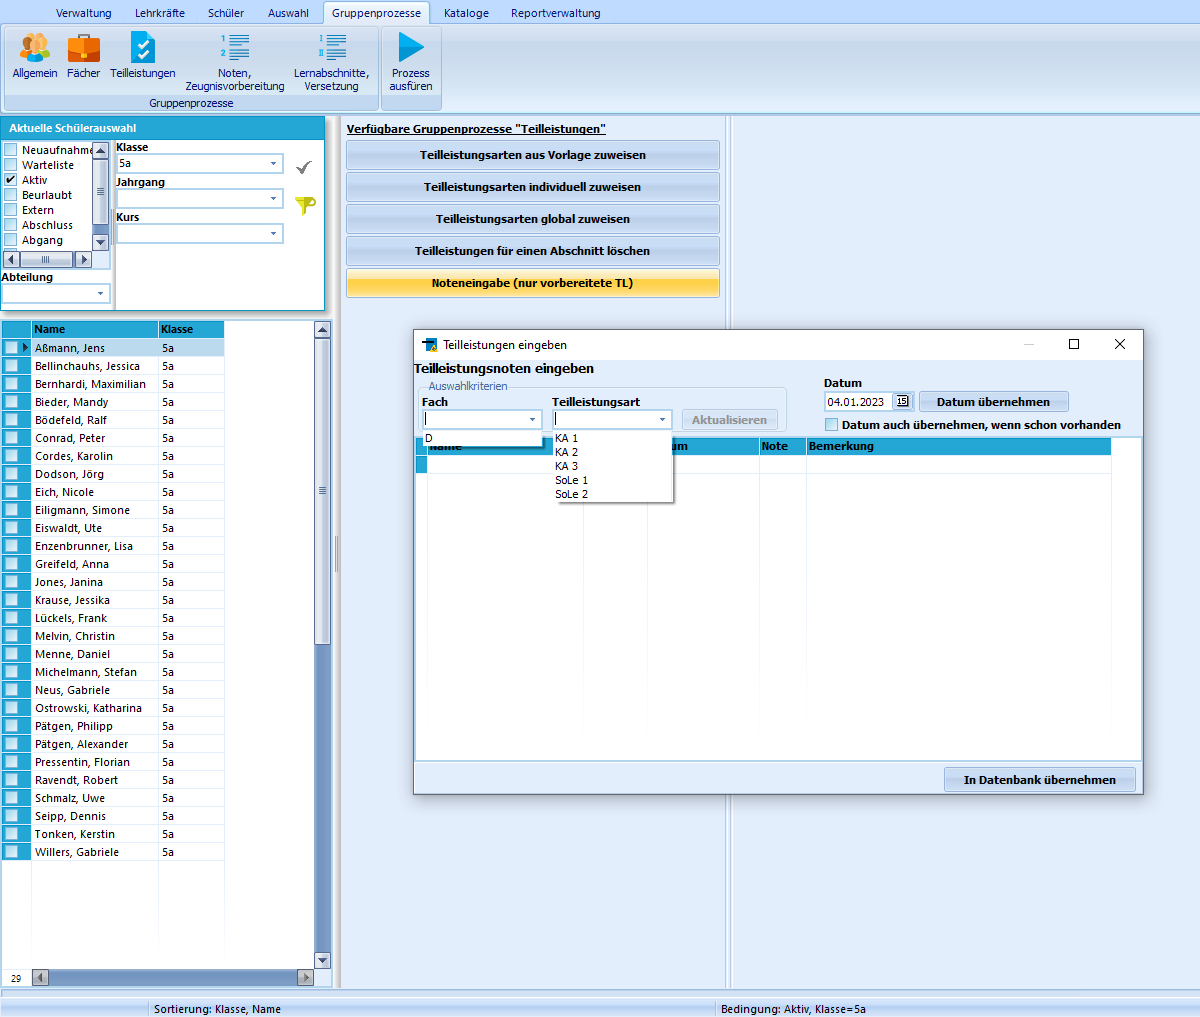Screen dimensions: 1200x1017
Task: Expand the Abteilung dropdown
Action: pos(101,294)
